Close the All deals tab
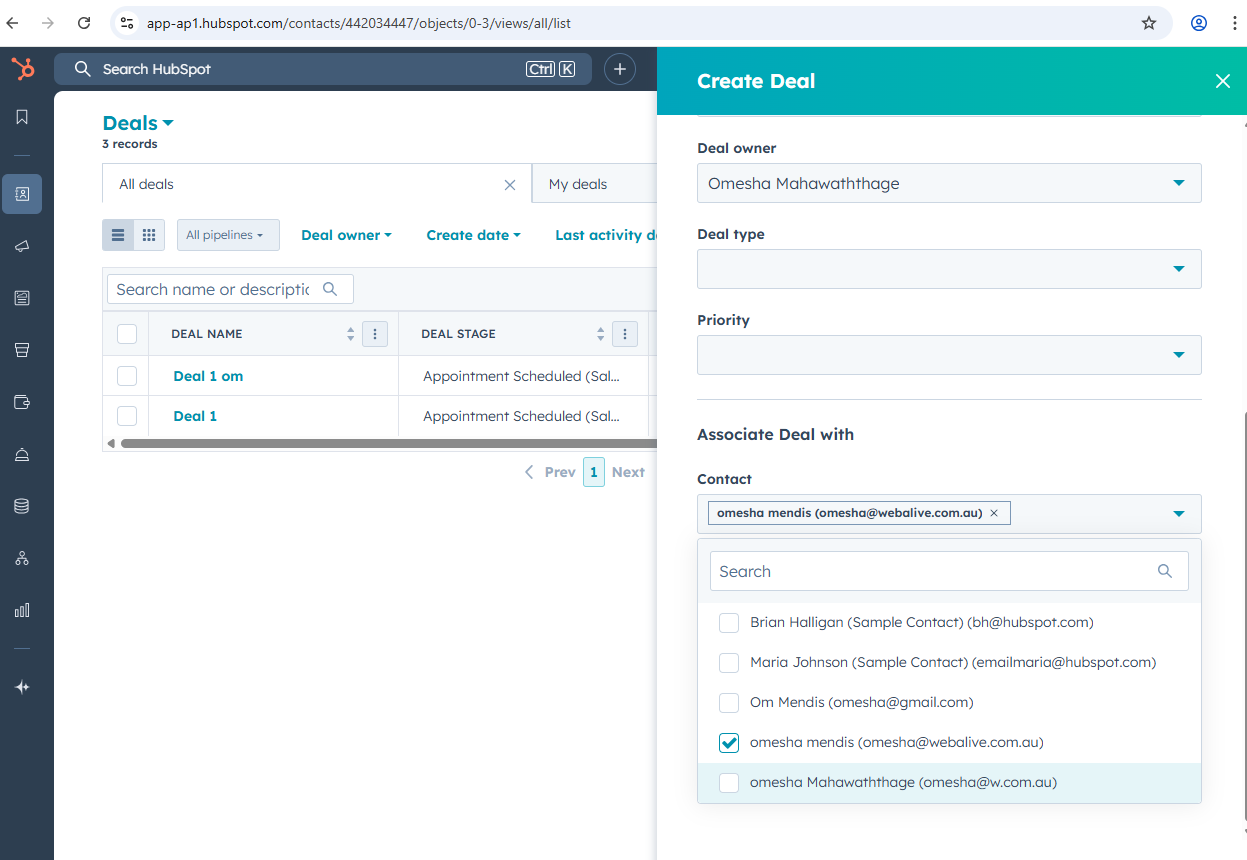The image size is (1247, 860). pos(510,185)
